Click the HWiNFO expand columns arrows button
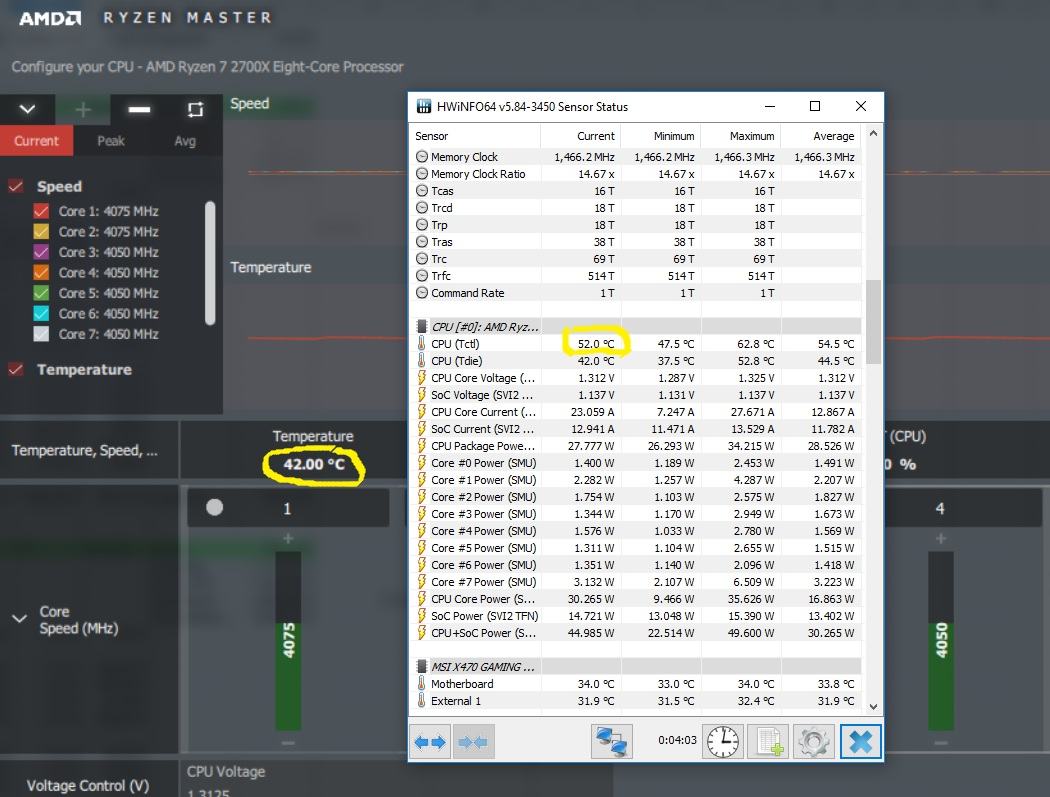The height and width of the screenshot is (797, 1050). point(429,741)
